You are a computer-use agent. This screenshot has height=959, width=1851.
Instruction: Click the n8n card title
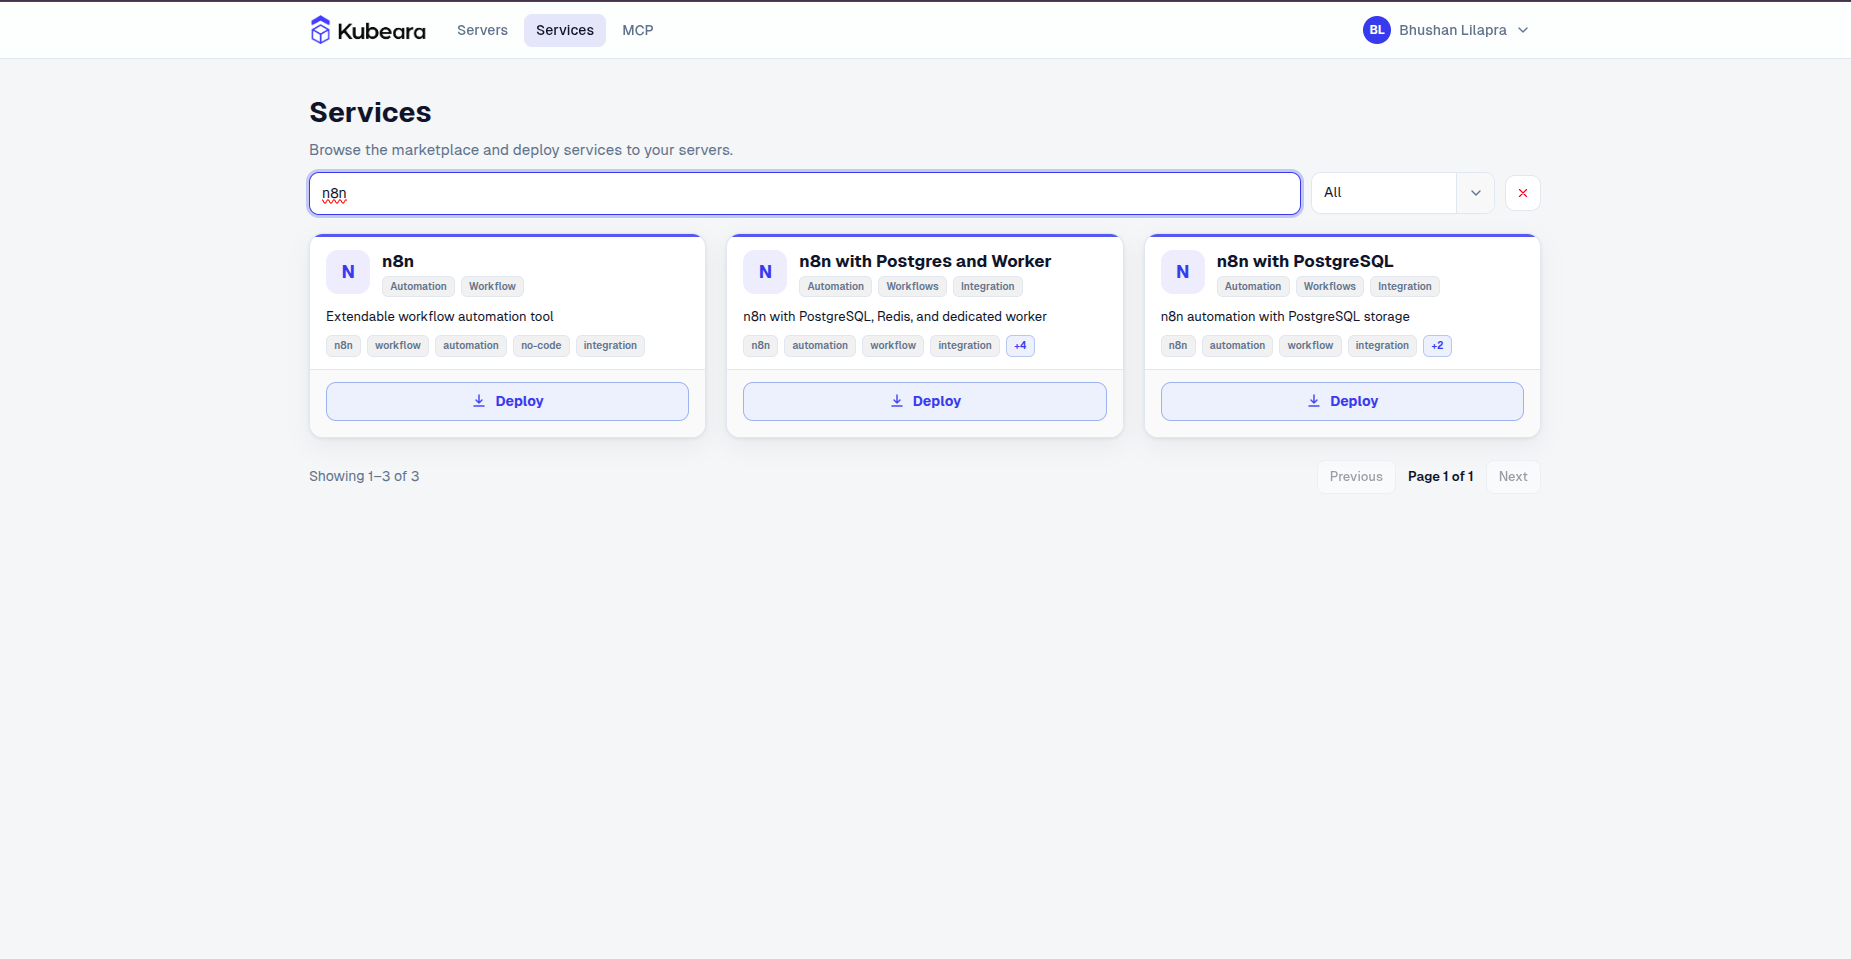[x=398, y=261]
